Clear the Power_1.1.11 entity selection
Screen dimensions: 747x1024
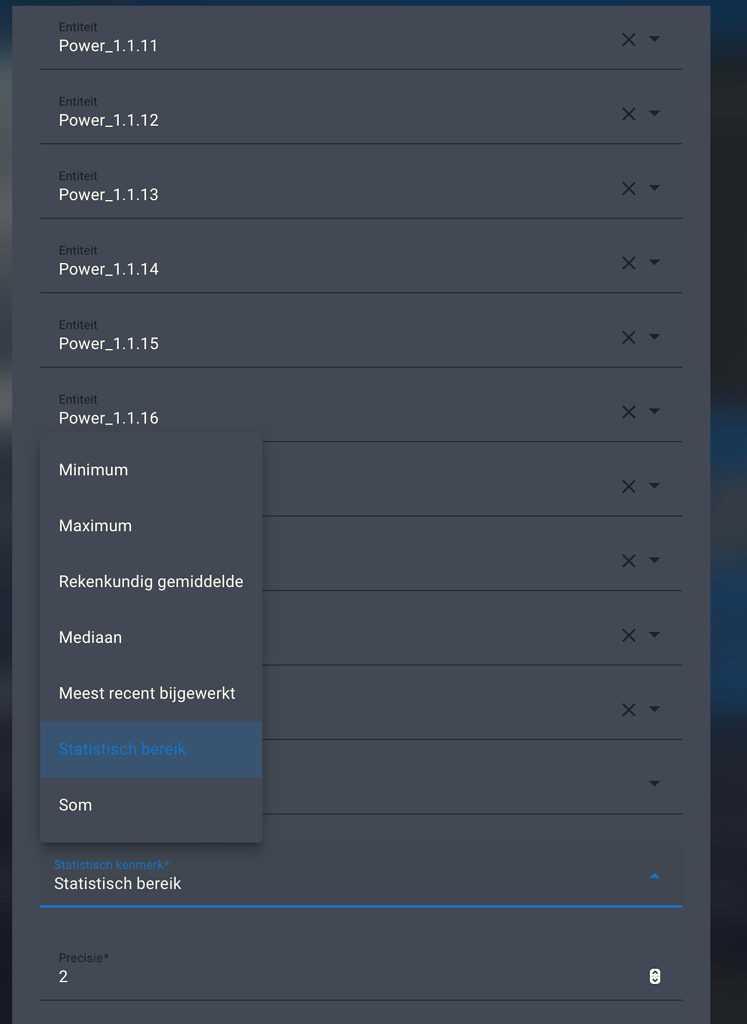(x=628, y=39)
